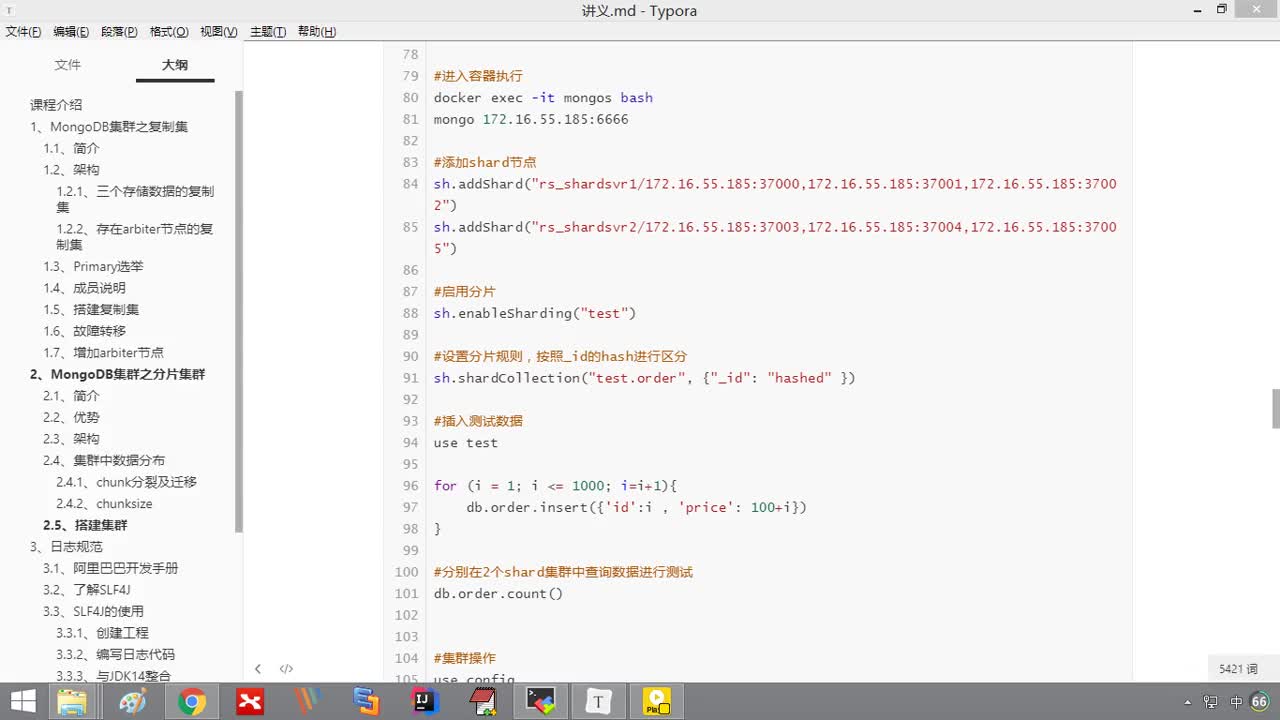
Task: Open the 视图(V) menu
Action: point(219,32)
